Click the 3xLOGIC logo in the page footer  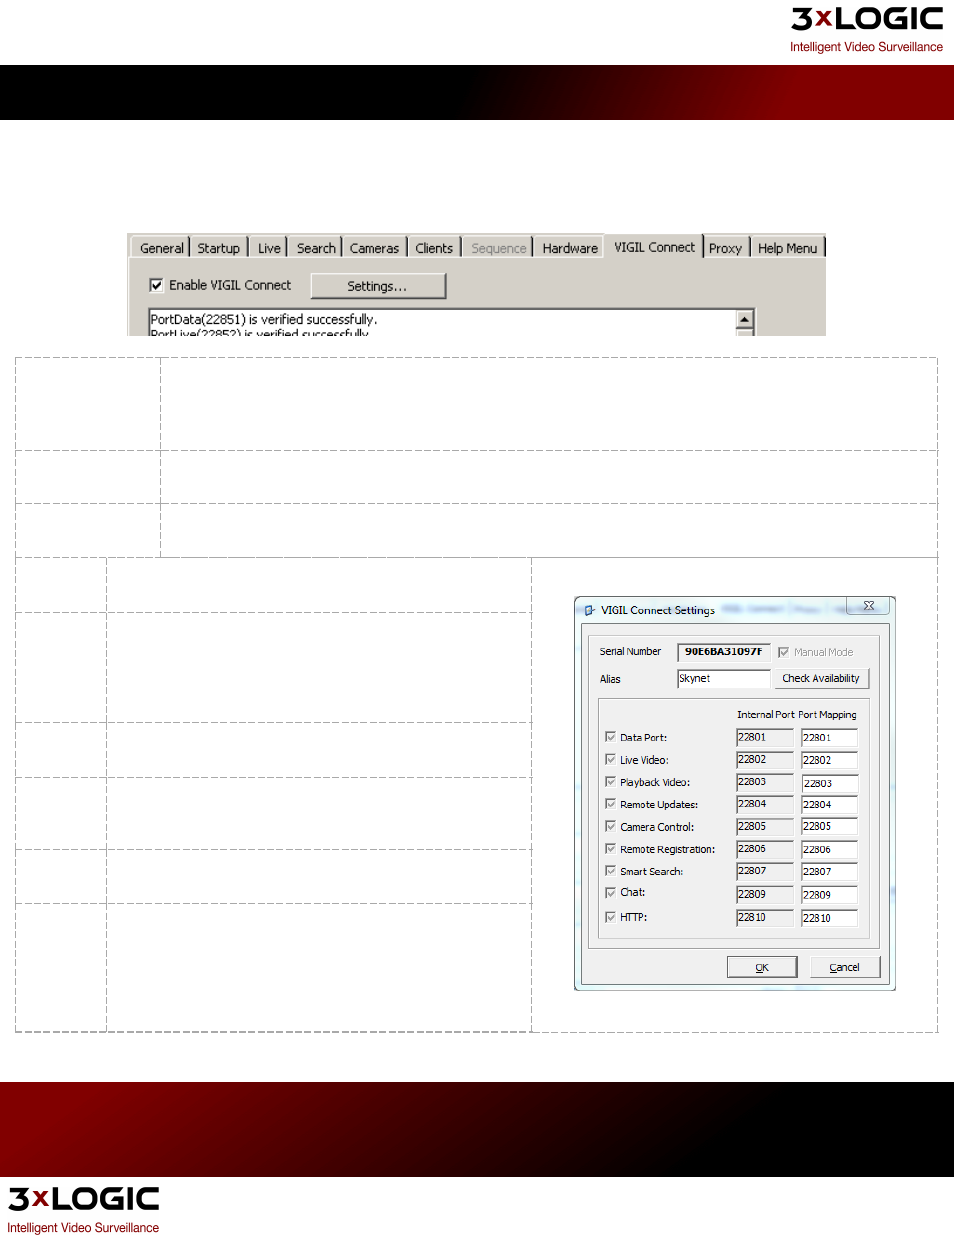pos(83,1210)
